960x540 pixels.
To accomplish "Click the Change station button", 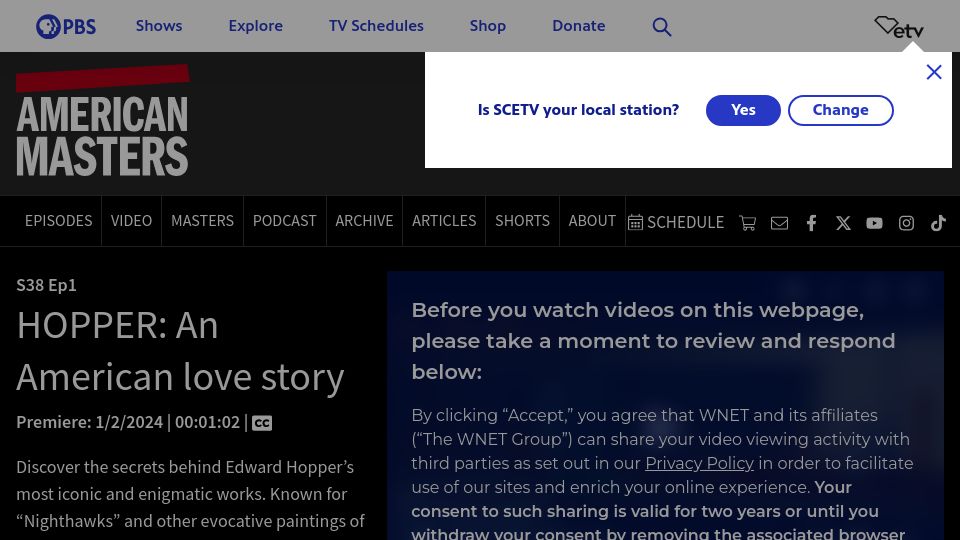I will point(841,110).
